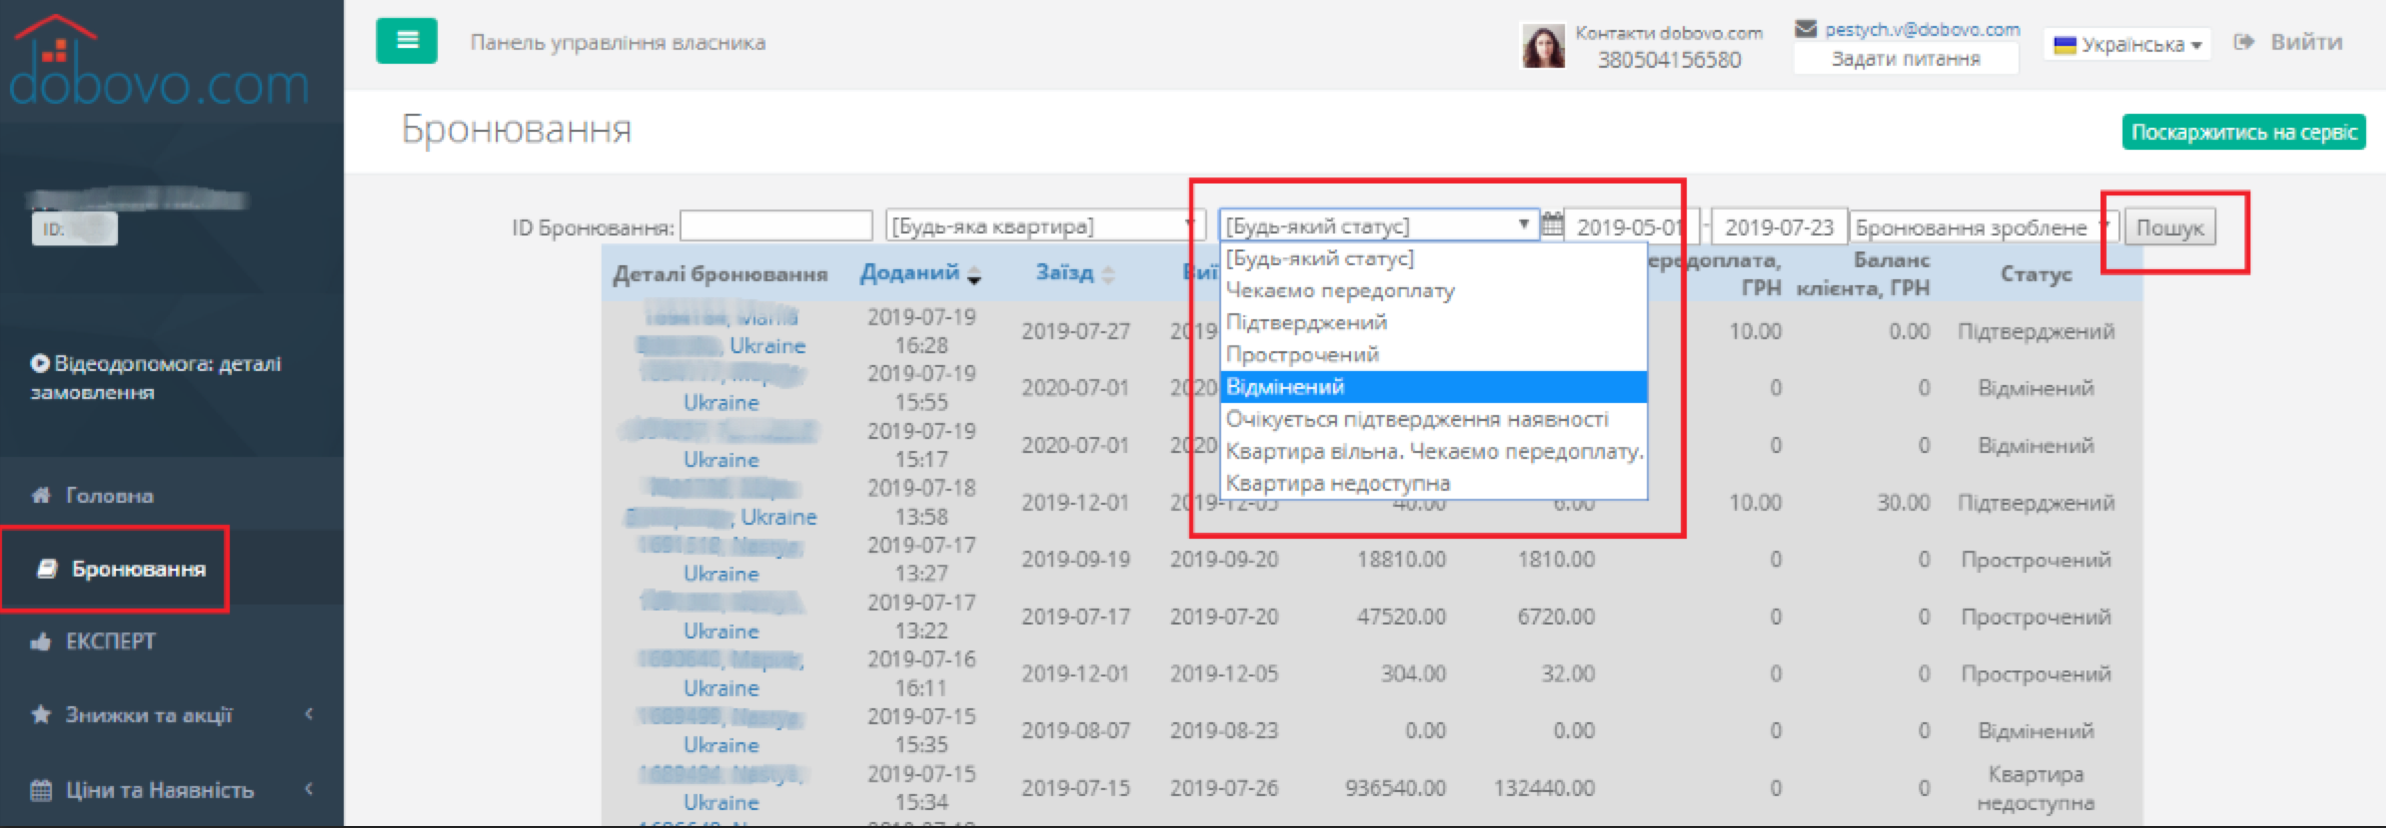Open the 'Бронювання' sidebar item
2386x828 pixels.
[x=139, y=568]
